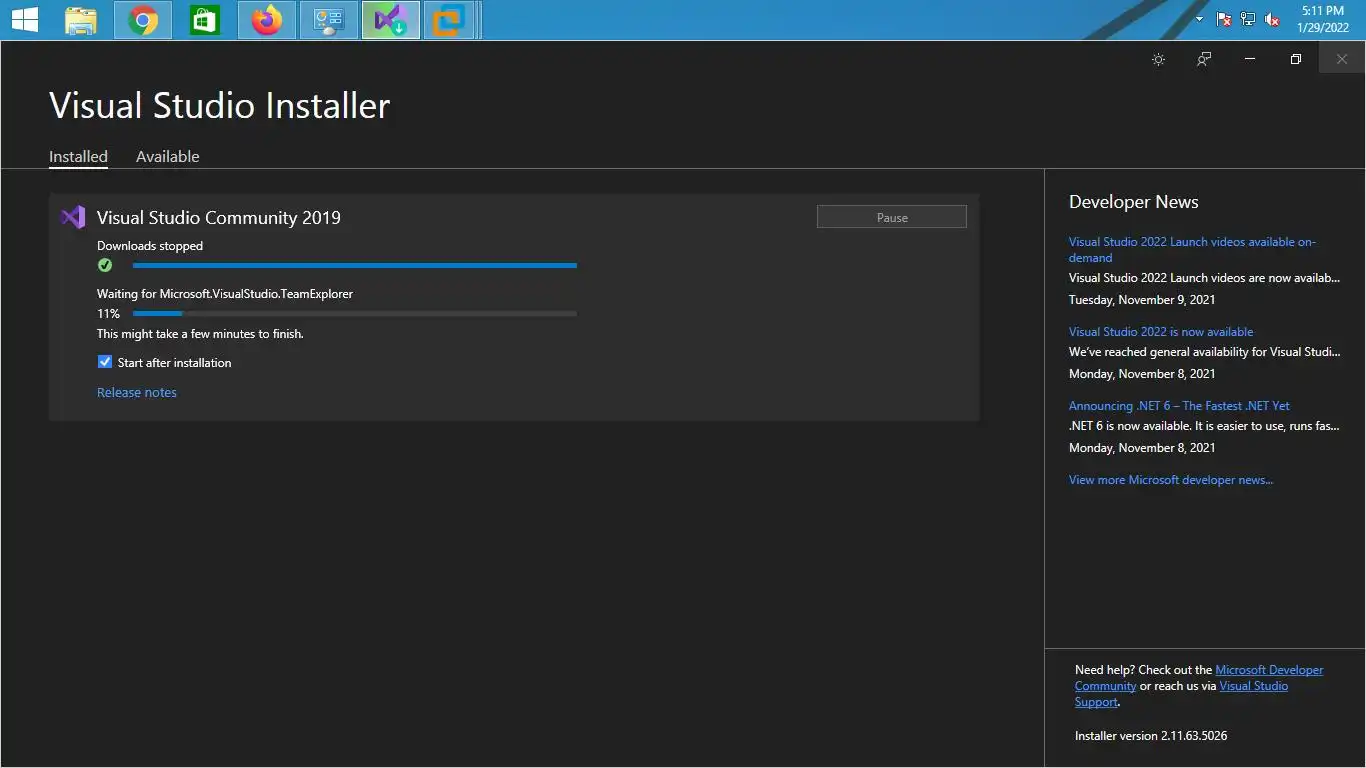Click the completed download progress bar
This screenshot has height=768, width=1366.
tap(355, 265)
